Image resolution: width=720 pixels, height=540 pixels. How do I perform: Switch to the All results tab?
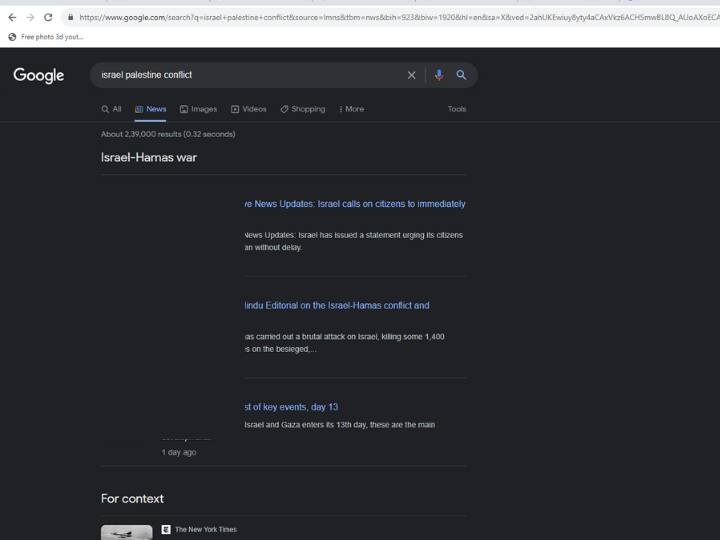click(x=112, y=109)
